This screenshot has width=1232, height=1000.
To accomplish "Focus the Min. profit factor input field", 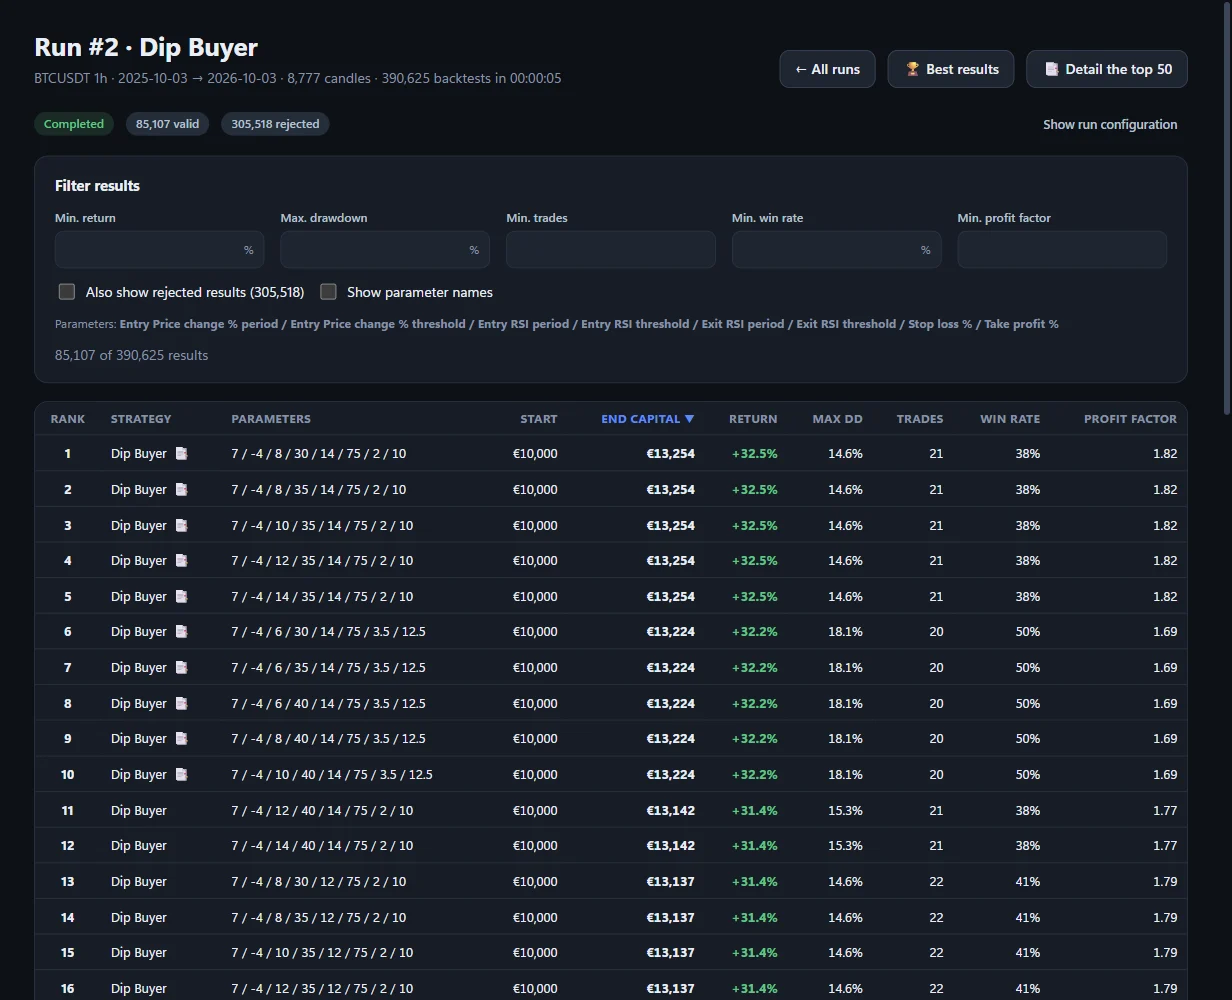I will click(x=1062, y=250).
